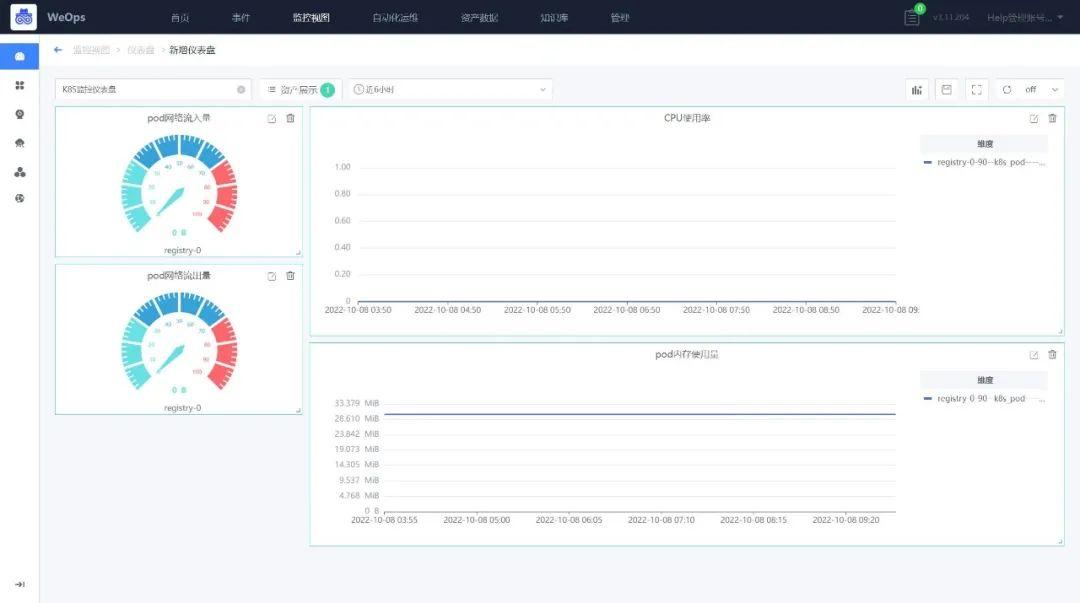The width and height of the screenshot is (1080, 603).
Task: Click the version number text v3.11.204
Action: [951, 17]
